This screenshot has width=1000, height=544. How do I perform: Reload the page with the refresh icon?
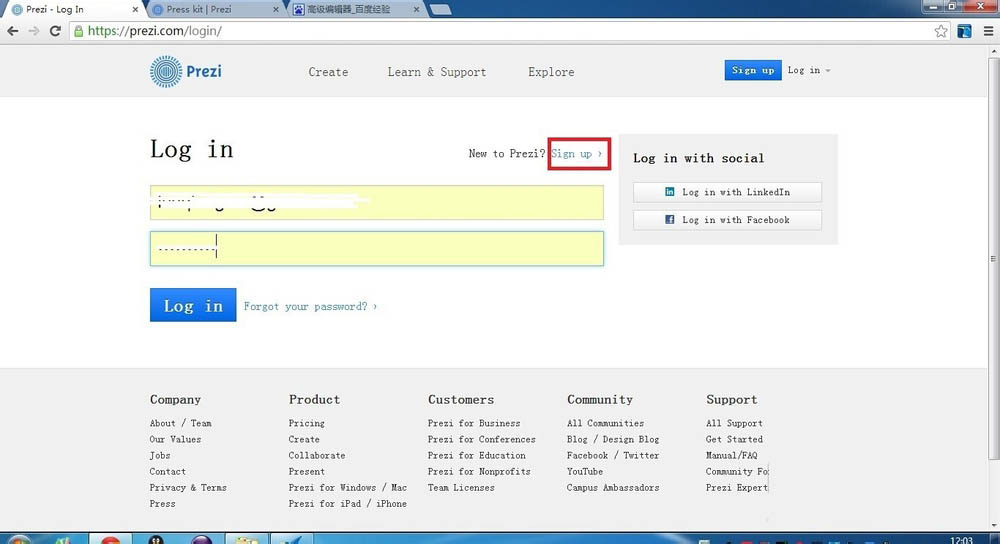point(55,31)
